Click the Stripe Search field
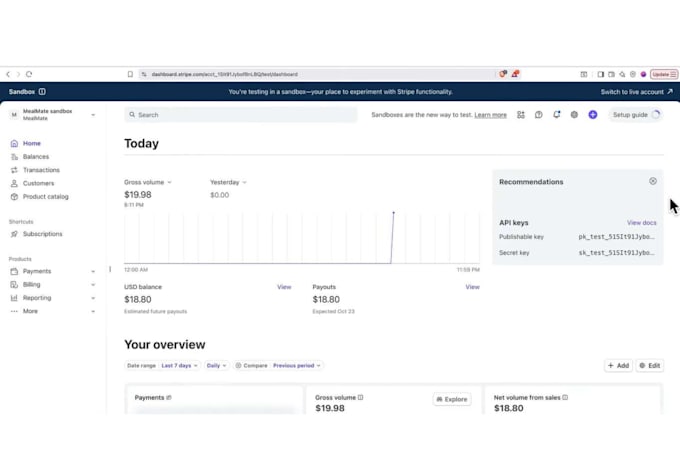 [241, 115]
